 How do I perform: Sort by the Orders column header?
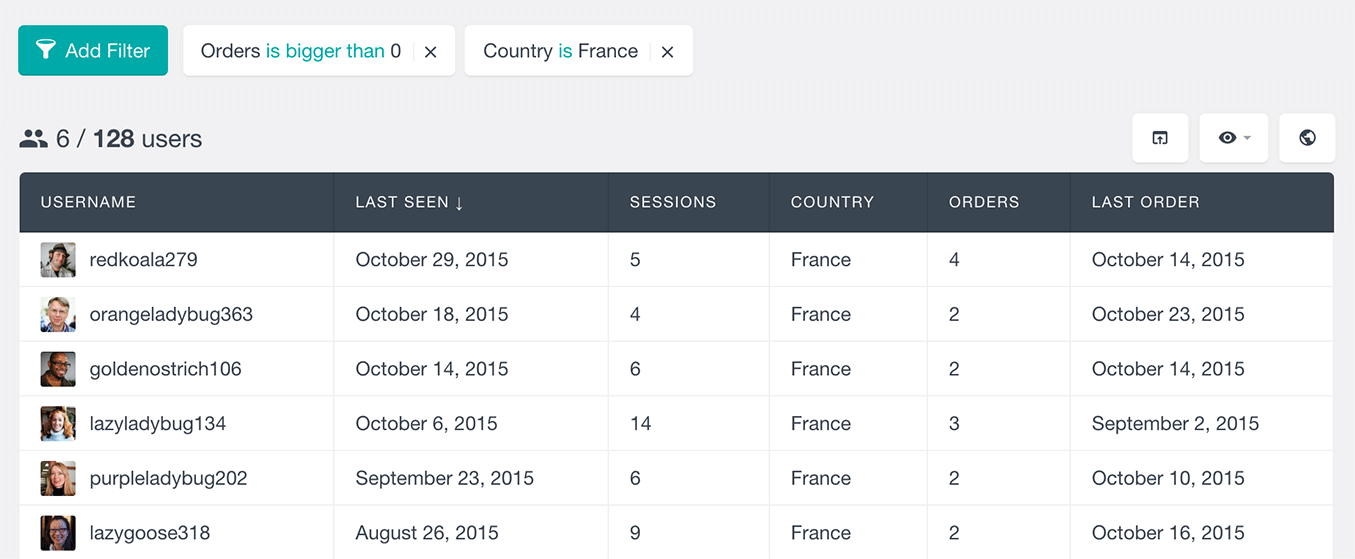coord(984,202)
